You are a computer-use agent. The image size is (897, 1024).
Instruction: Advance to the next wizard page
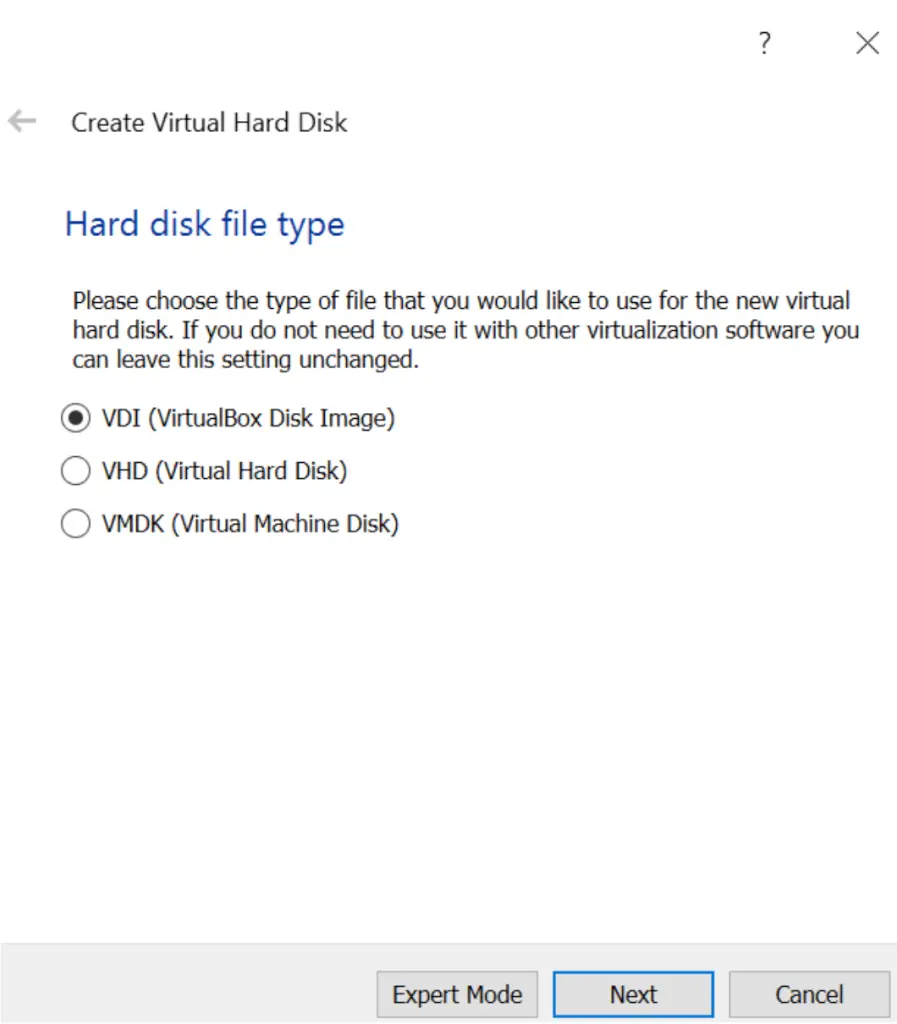pyautogui.click(x=633, y=994)
